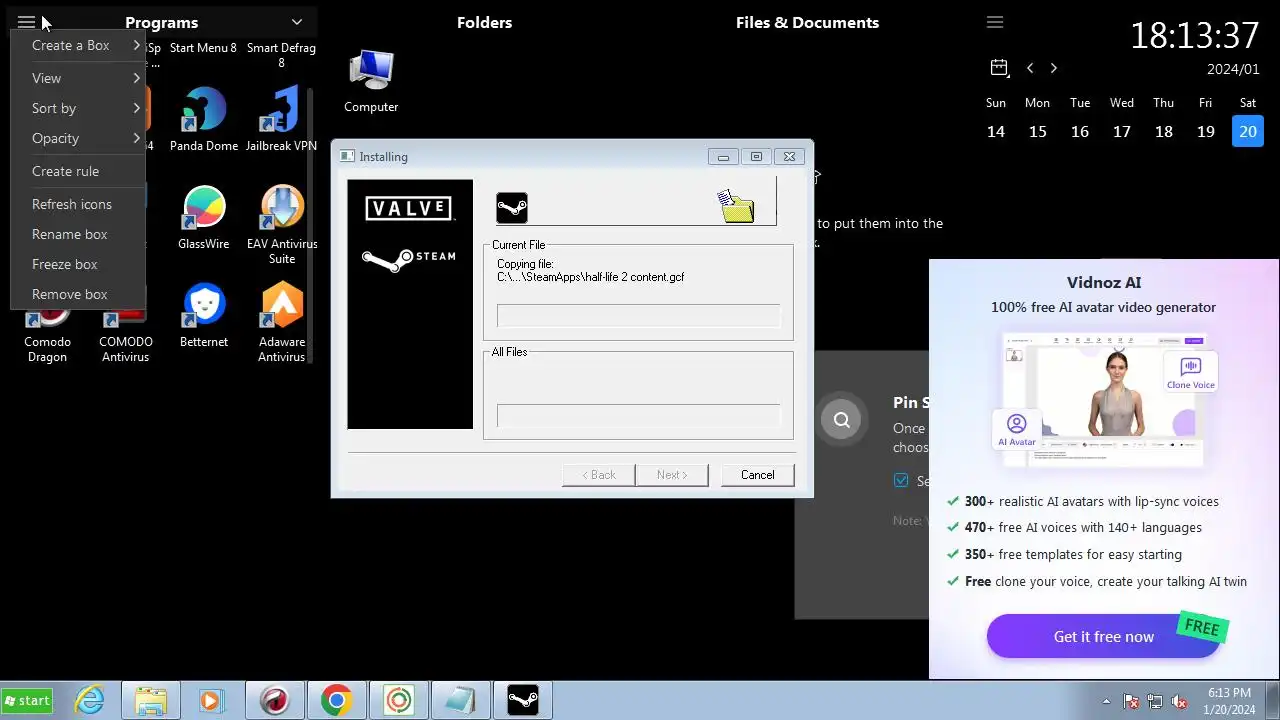Open Create a Box submenu
This screenshot has width=1280, height=720.
(78, 45)
